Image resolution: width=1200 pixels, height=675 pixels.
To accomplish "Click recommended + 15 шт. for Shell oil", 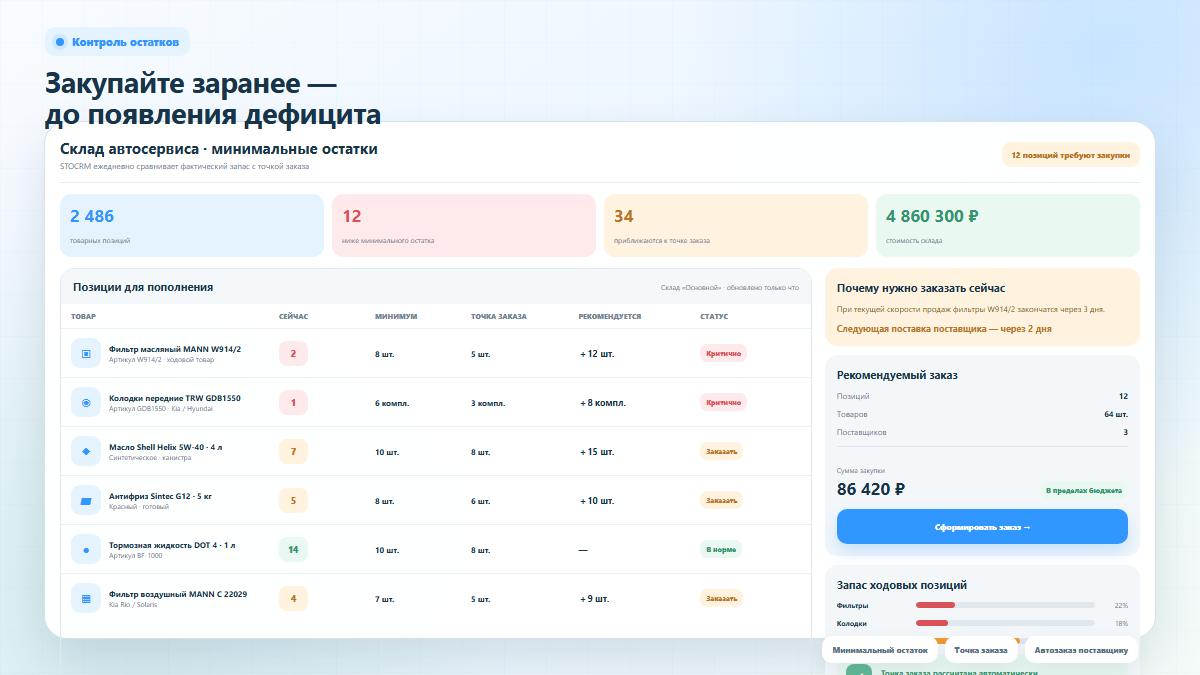I will [597, 452].
